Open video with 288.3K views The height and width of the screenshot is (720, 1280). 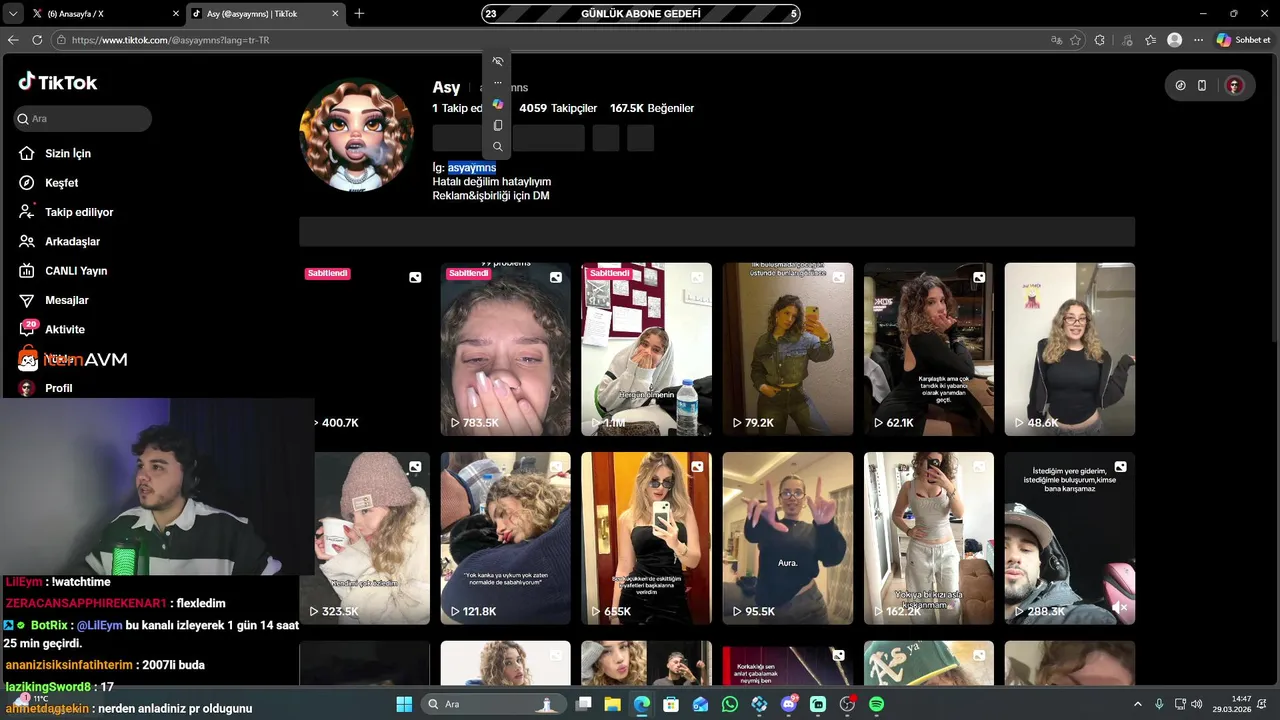pos(1070,538)
